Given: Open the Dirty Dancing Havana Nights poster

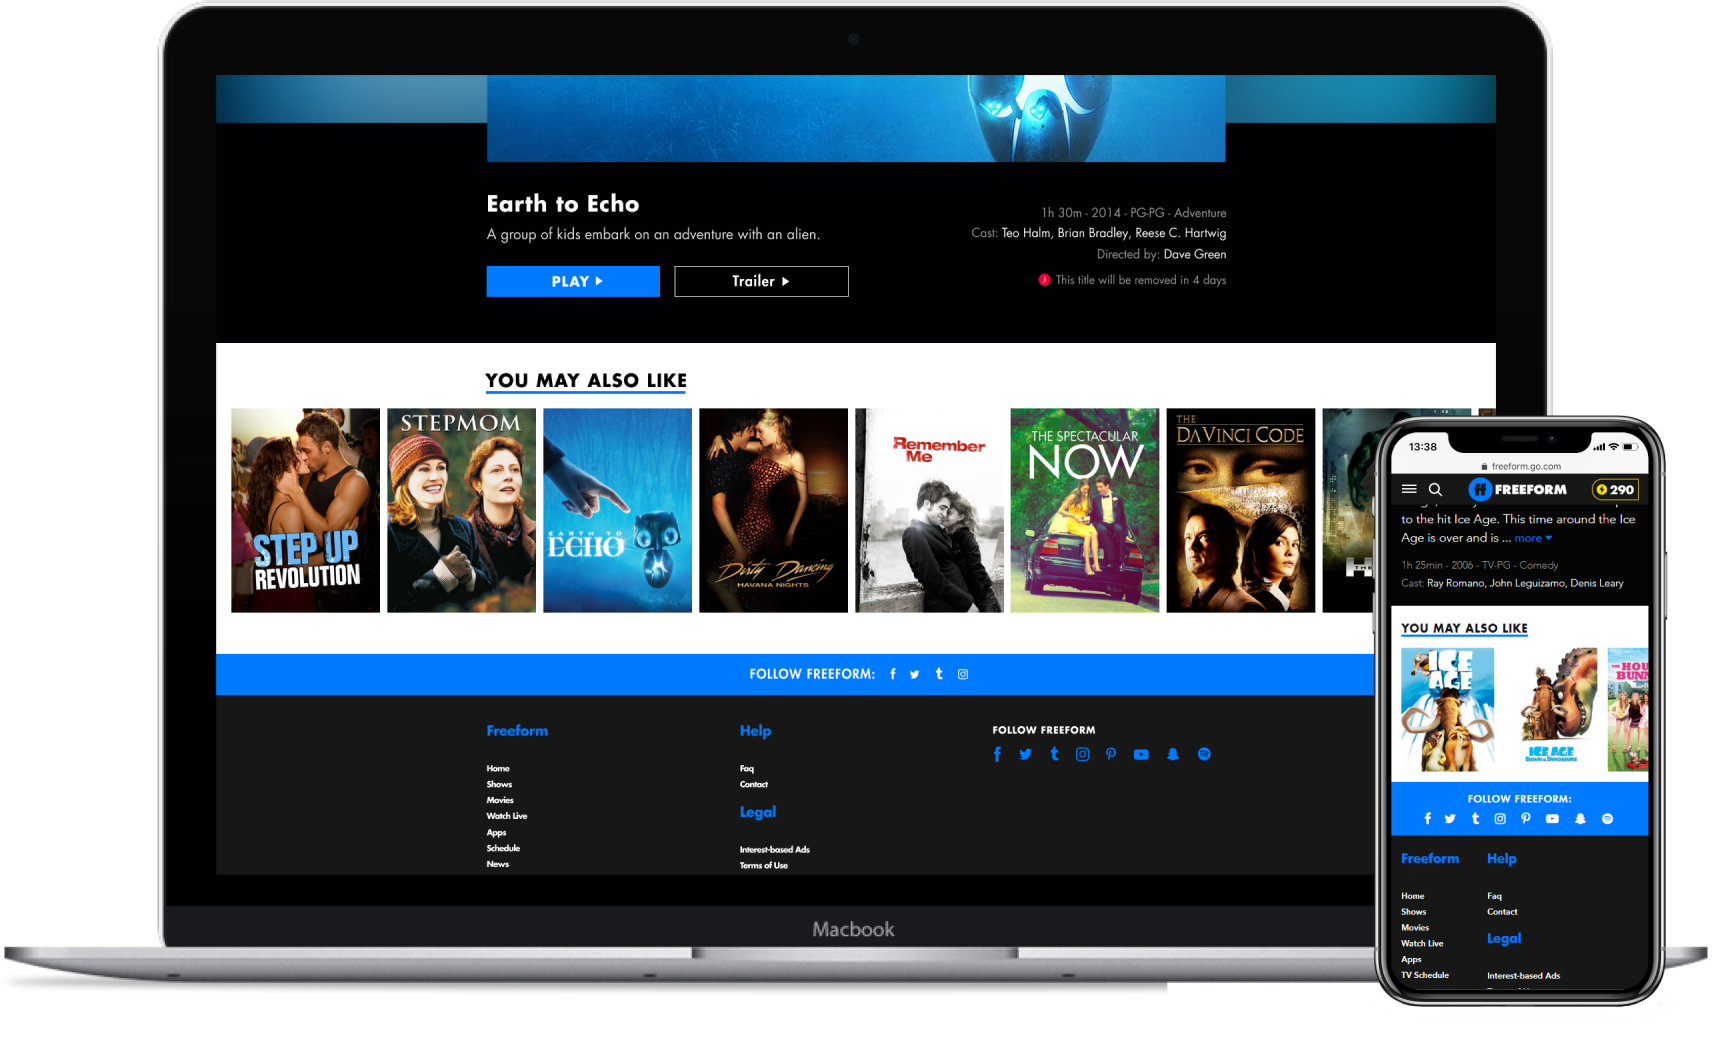Looking at the screenshot, I should tap(773, 510).
